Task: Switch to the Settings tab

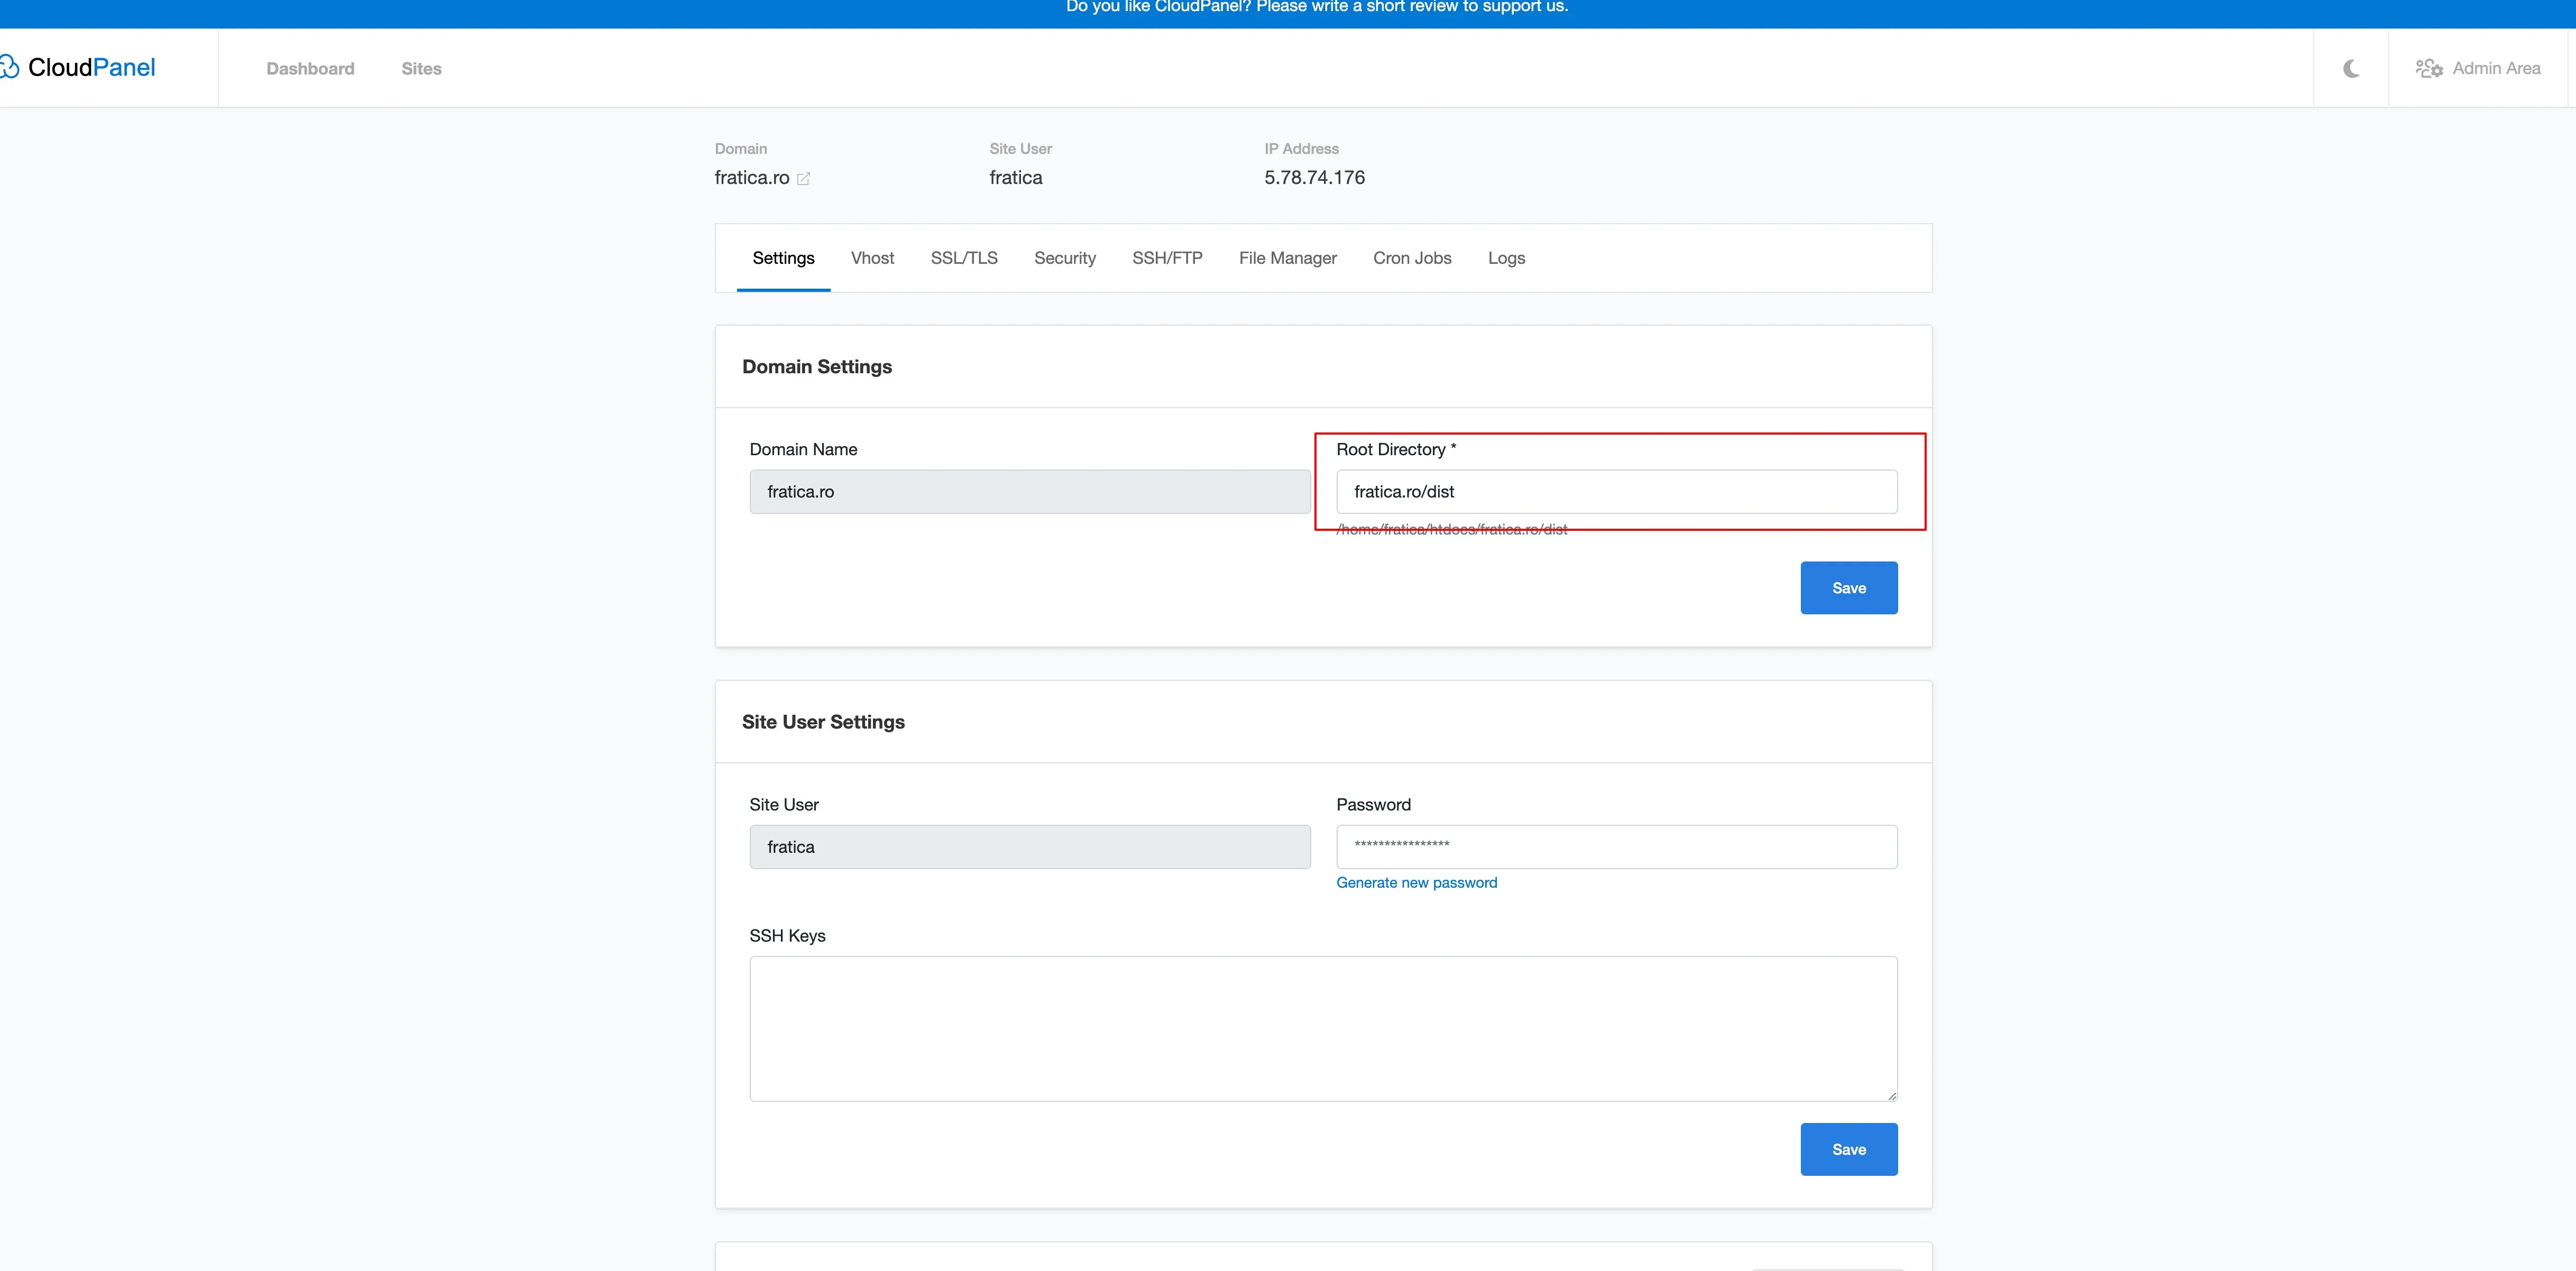Action: pyautogui.click(x=783, y=258)
